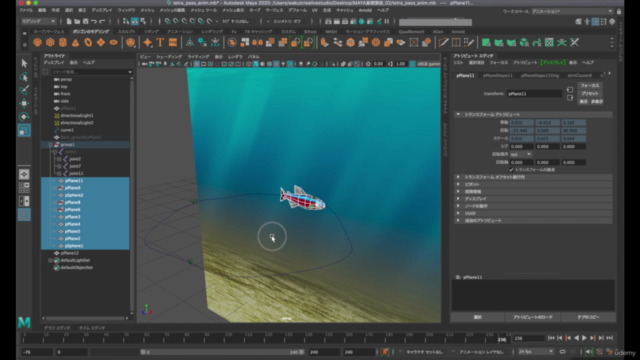
Task: Expand the UUID section
Action: point(458,213)
